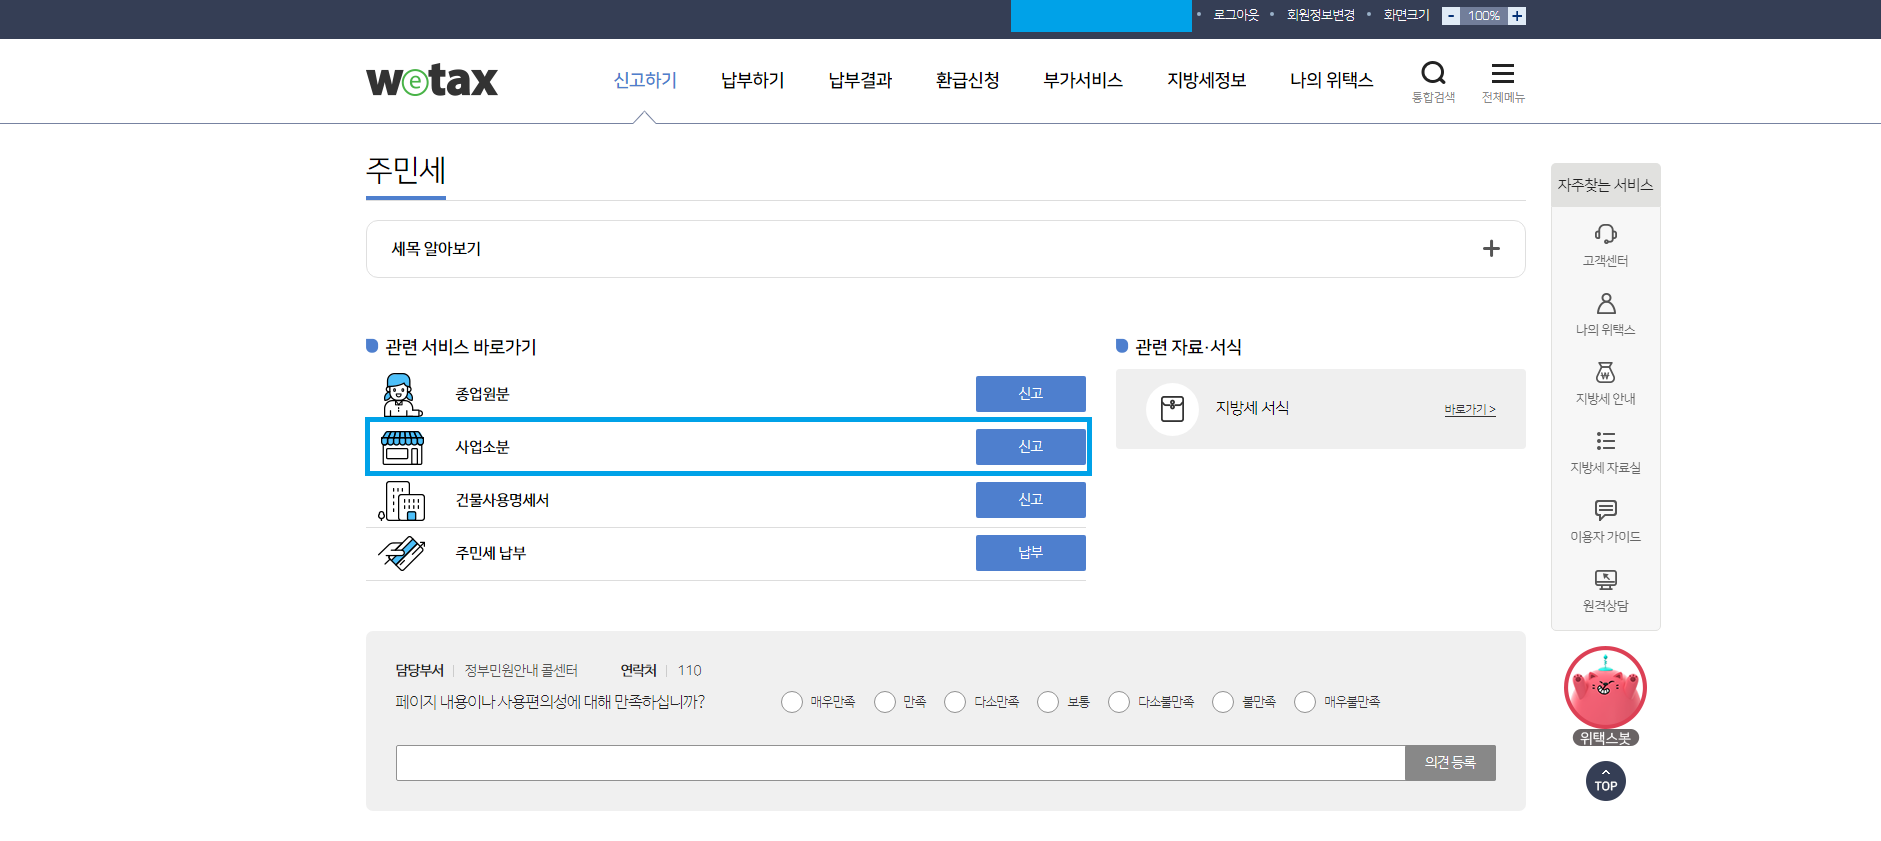The image size is (1881, 841).
Task: Click the 건물사용명세서 building icon
Action: click(402, 500)
